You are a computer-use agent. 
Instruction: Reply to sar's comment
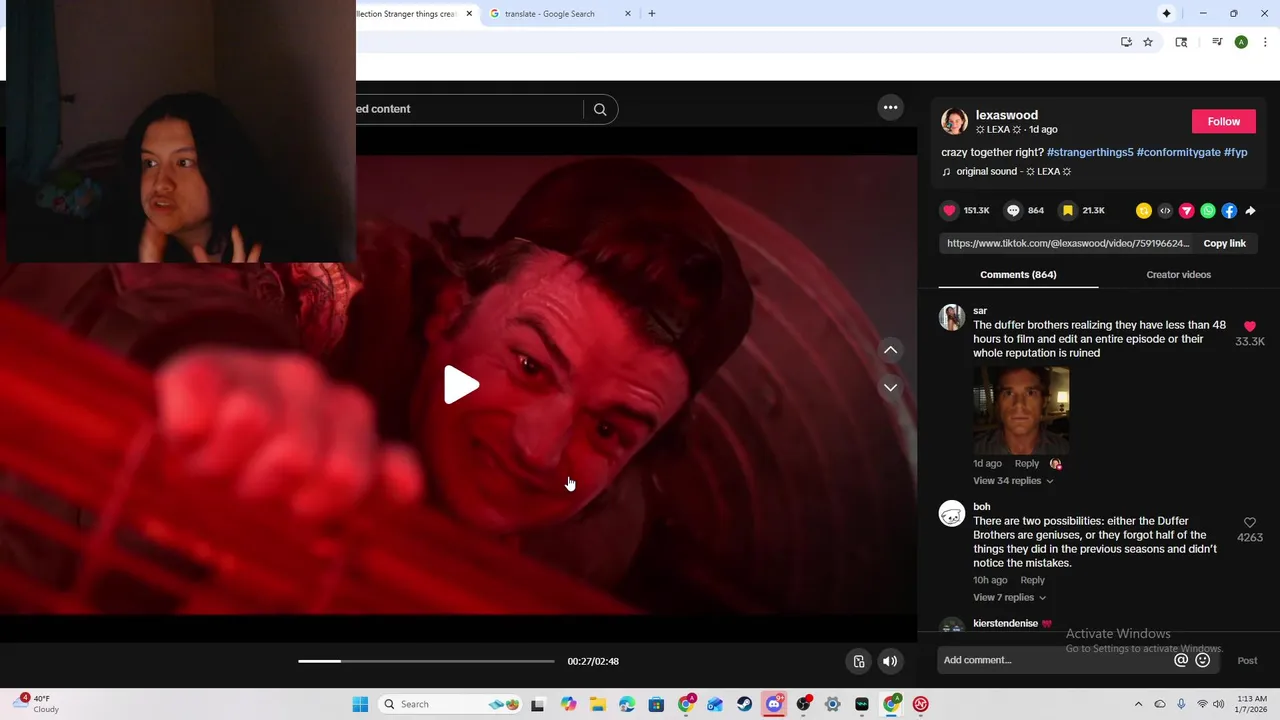pyautogui.click(x=1027, y=463)
